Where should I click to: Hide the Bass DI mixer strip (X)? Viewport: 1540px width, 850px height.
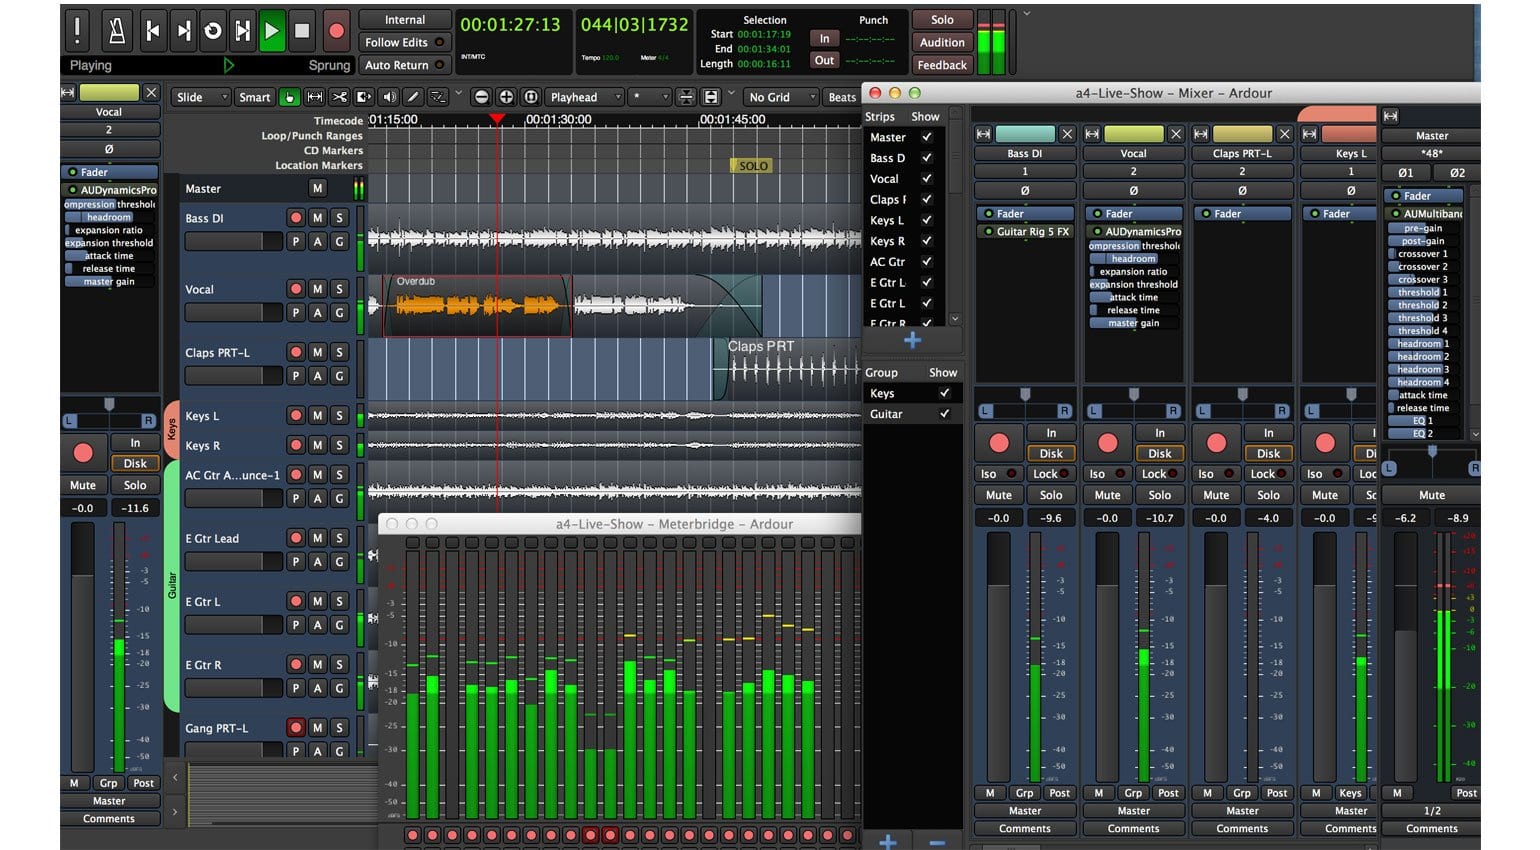coord(1067,134)
